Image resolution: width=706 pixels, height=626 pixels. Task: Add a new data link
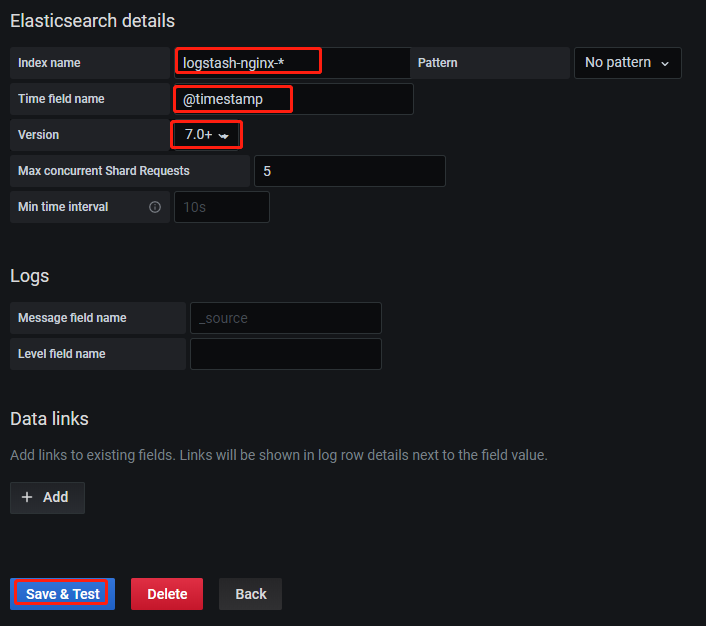[x=47, y=498]
